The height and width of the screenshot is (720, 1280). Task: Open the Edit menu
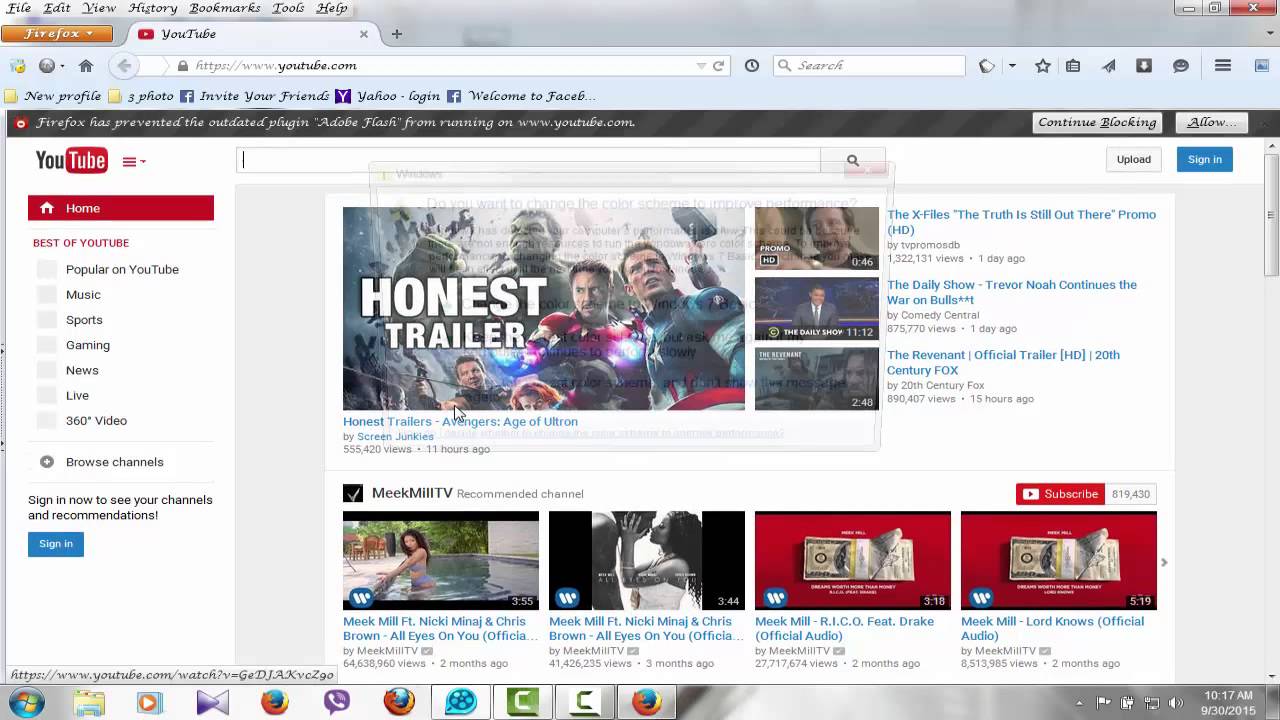tap(57, 8)
